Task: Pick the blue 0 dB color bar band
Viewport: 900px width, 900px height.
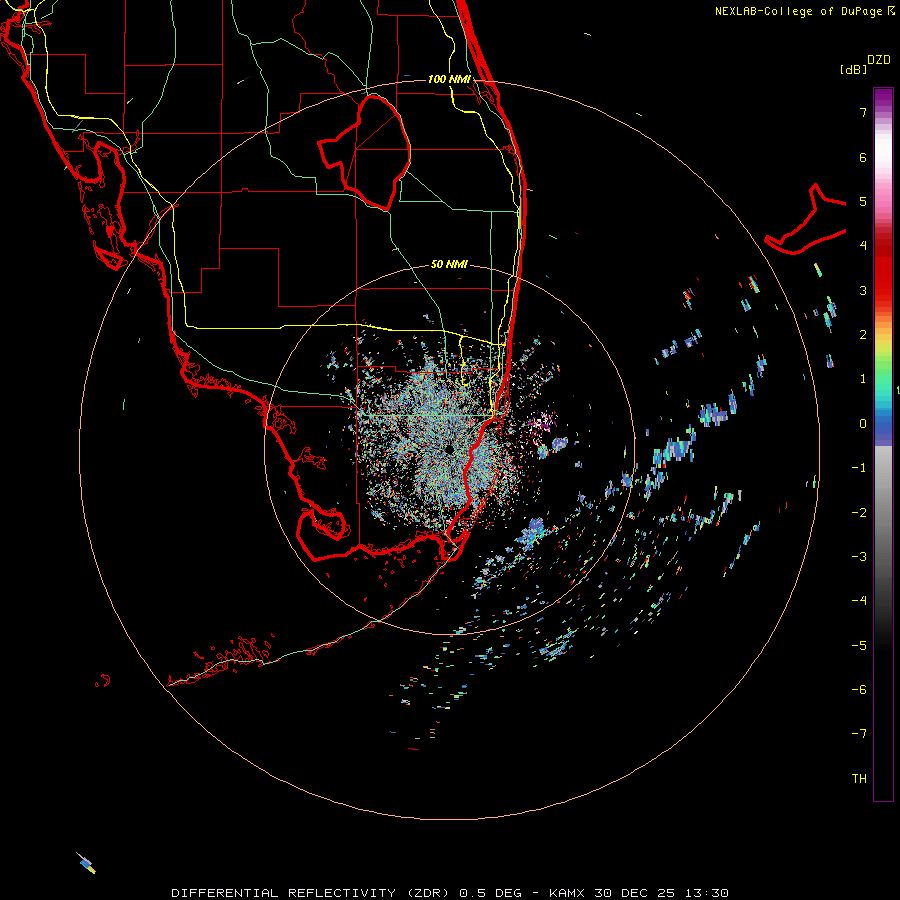Action: (x=883, y=423)
